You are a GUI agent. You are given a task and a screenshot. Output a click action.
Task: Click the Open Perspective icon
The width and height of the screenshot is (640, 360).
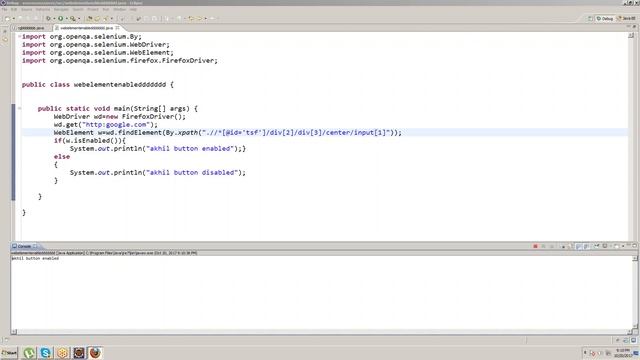(x=590, y=18)
